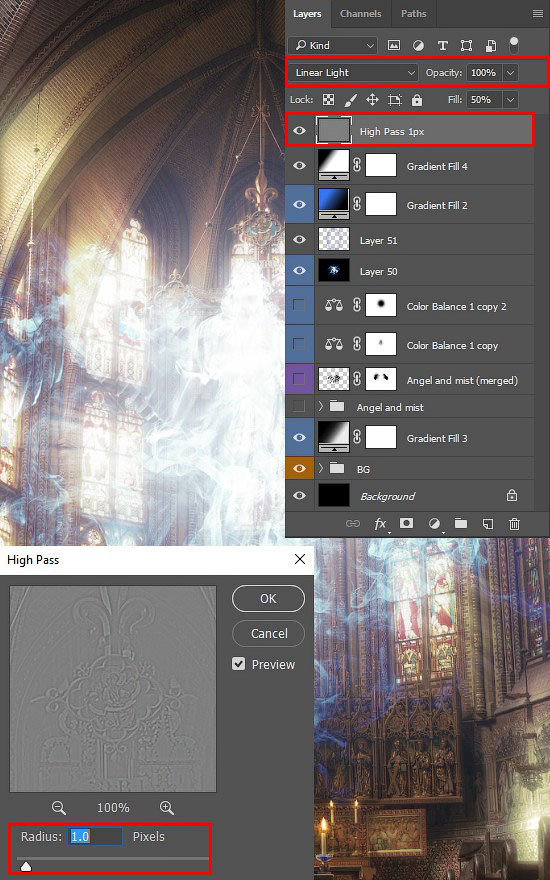This screenshot has width=550, height=880.
Task: Zoom in the High Pass preview
Action: tap(167, 808)
